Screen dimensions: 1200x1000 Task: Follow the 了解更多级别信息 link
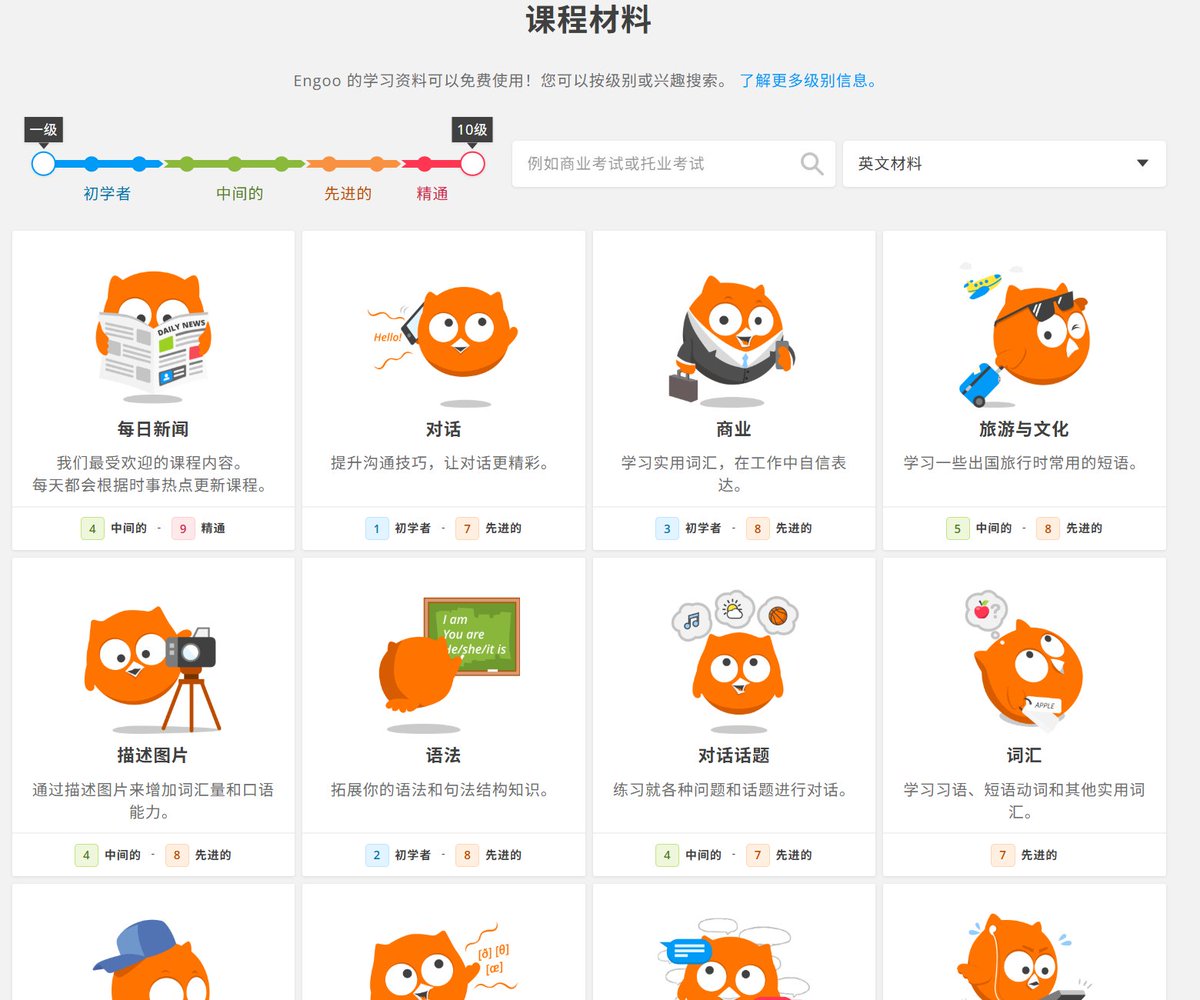pyautogui.click(x=808, y=81)
